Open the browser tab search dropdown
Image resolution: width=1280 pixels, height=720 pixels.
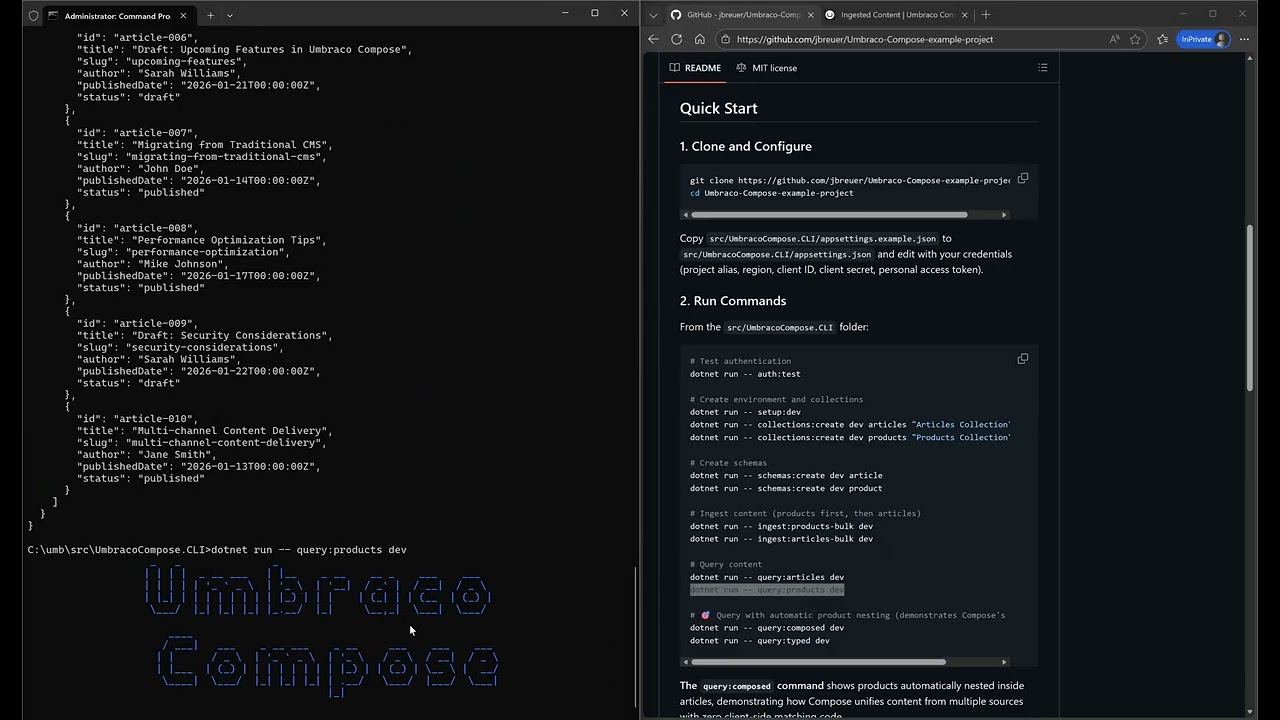coord(653,15)
